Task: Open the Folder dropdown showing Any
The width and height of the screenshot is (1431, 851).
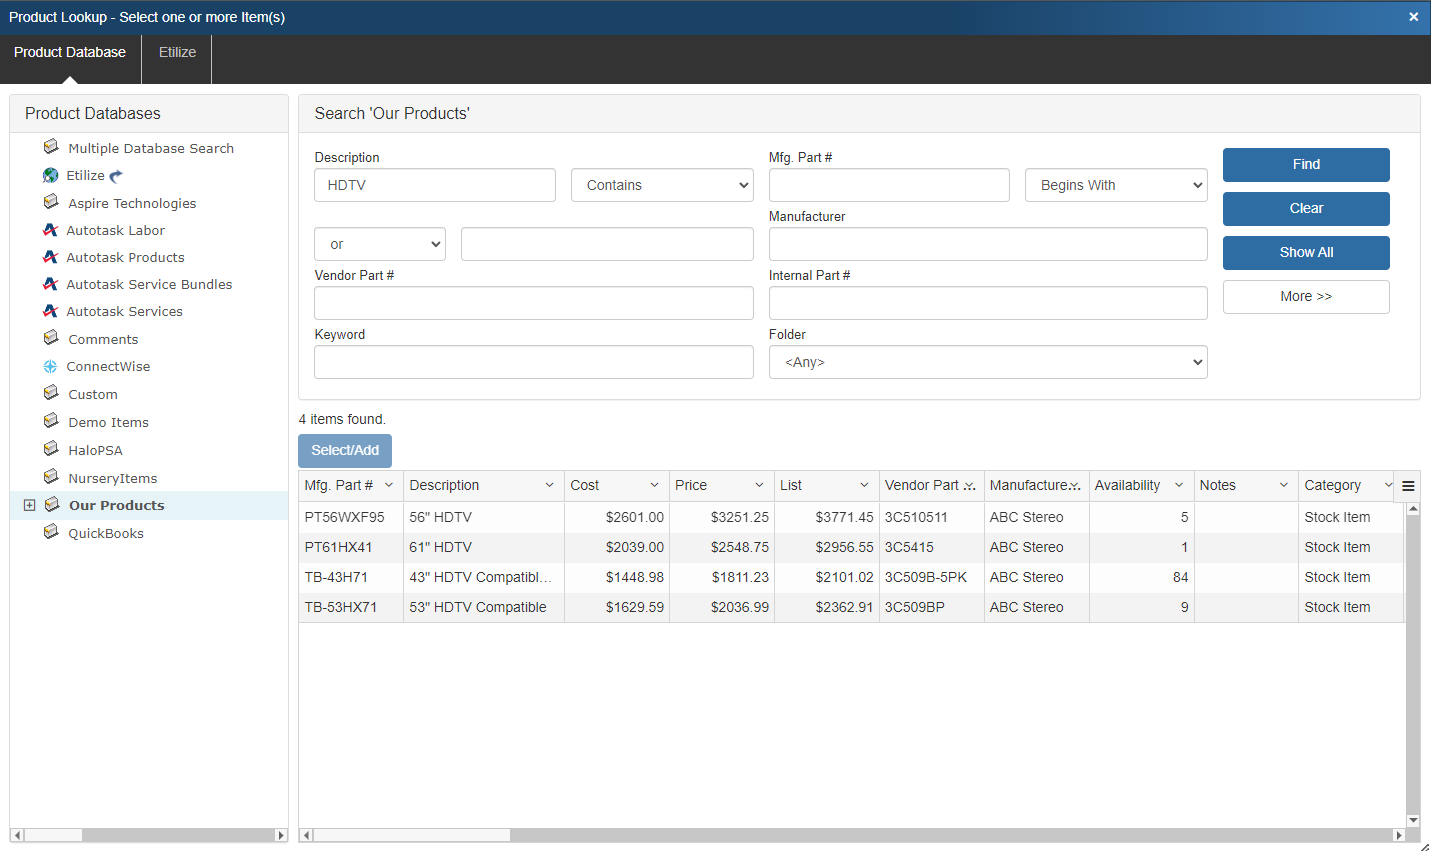Action: coord(987,362)
